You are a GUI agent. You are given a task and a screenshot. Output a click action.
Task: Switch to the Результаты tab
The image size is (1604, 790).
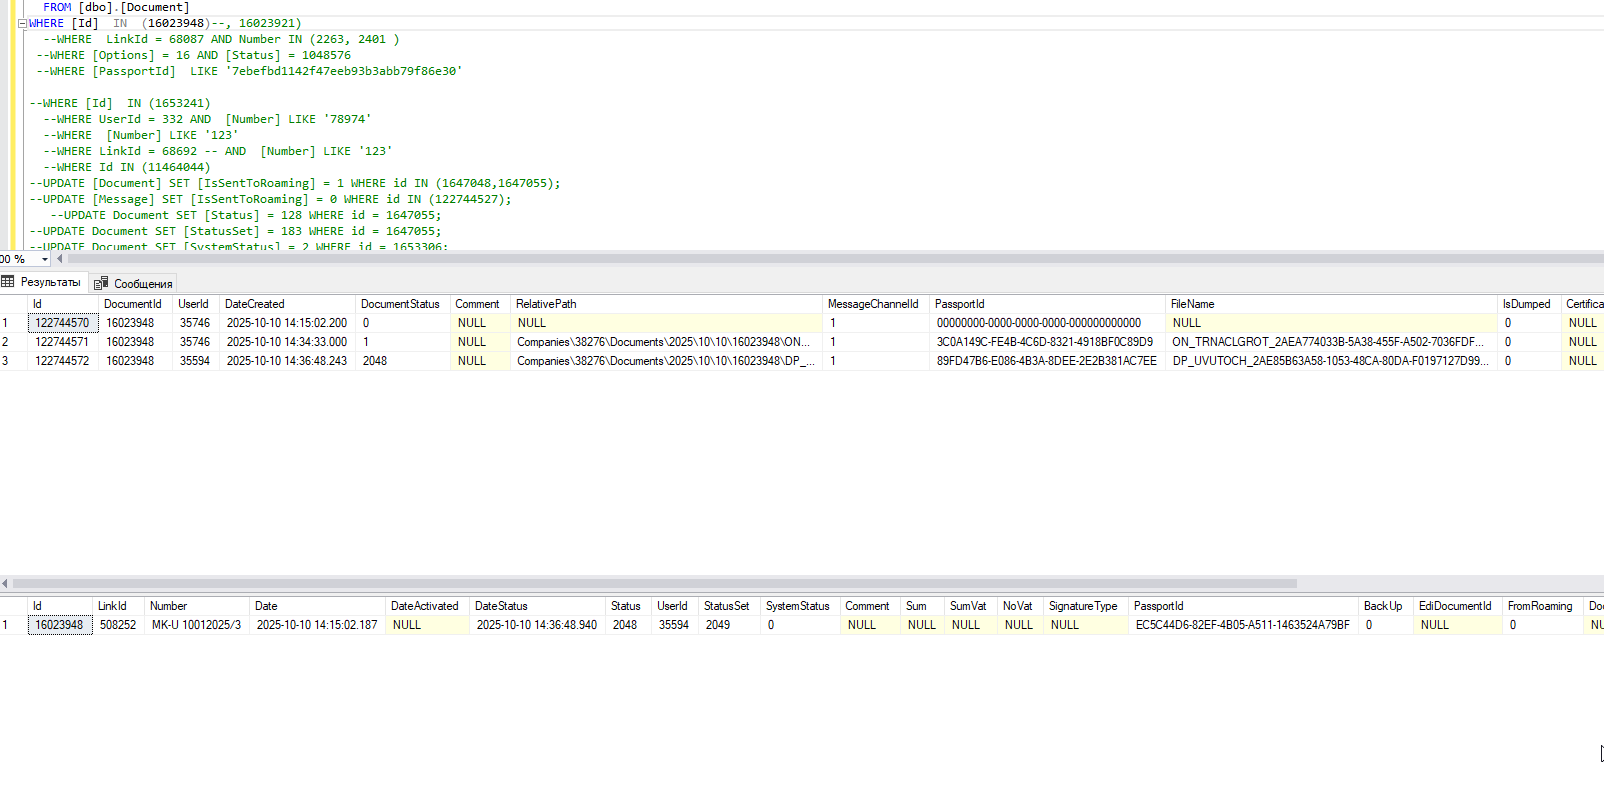pyautogui.click(x=50, y=283)
